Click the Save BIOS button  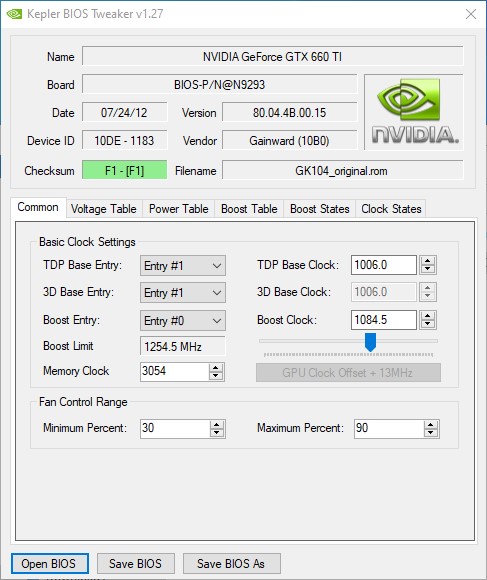coord(135,563)
